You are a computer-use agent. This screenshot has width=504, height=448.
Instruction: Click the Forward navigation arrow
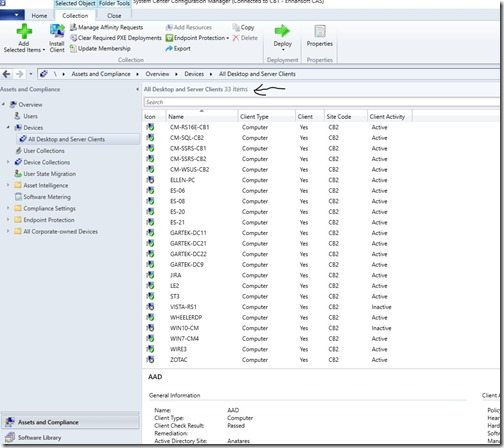20,74
